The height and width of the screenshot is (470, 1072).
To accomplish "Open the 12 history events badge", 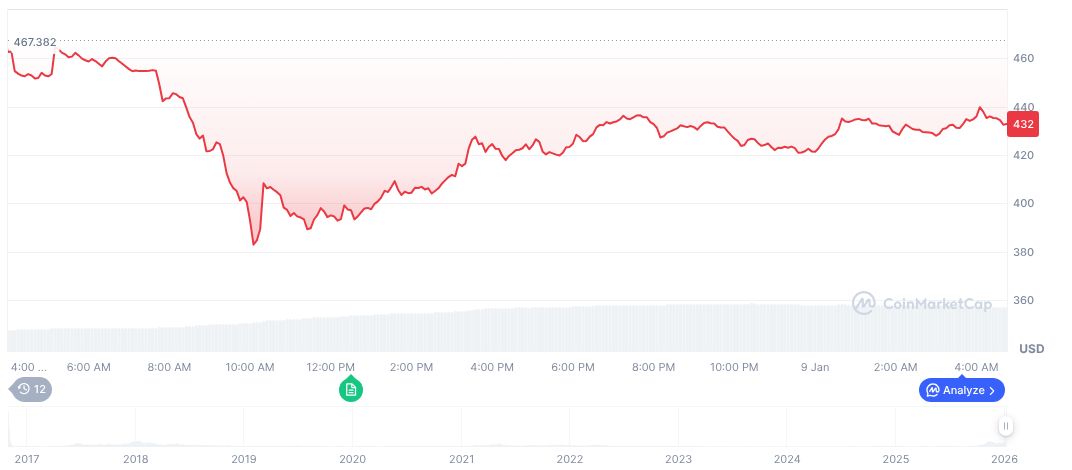I will (x=29, y=389).
